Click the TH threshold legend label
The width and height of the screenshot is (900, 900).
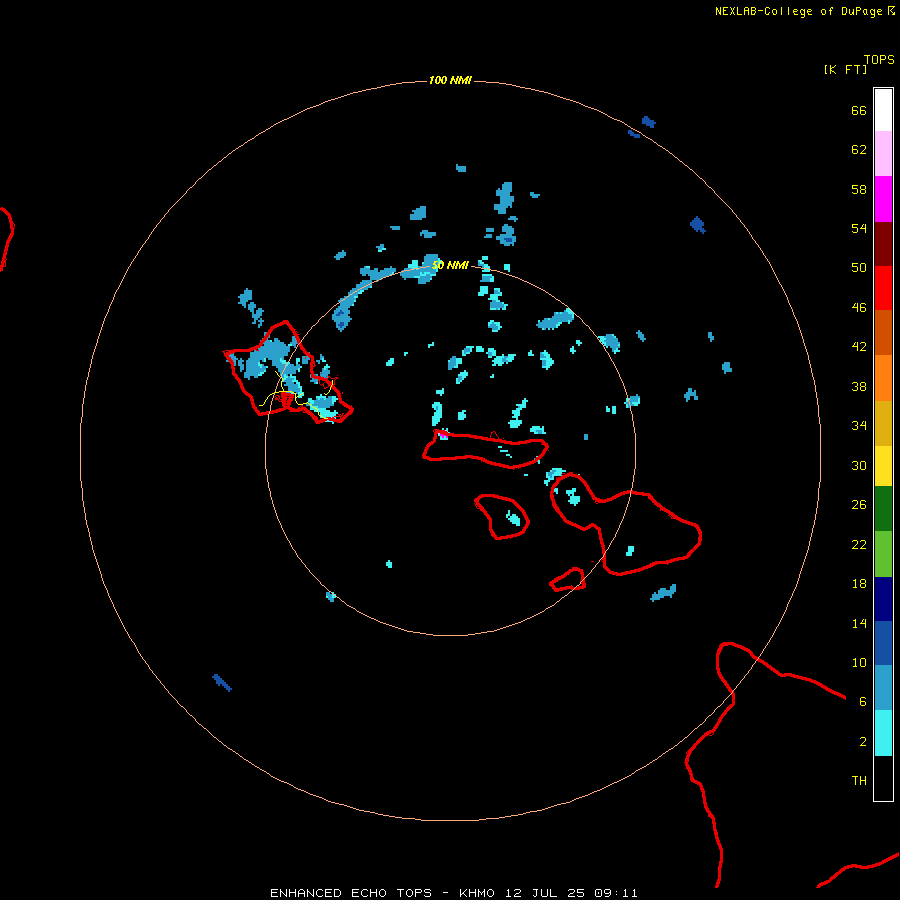pos(859,781)
